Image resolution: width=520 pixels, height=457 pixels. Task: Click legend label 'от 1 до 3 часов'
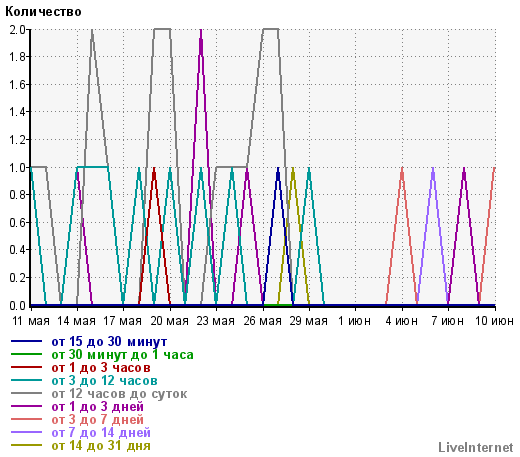pyautogui.click(x=101, y=368)
